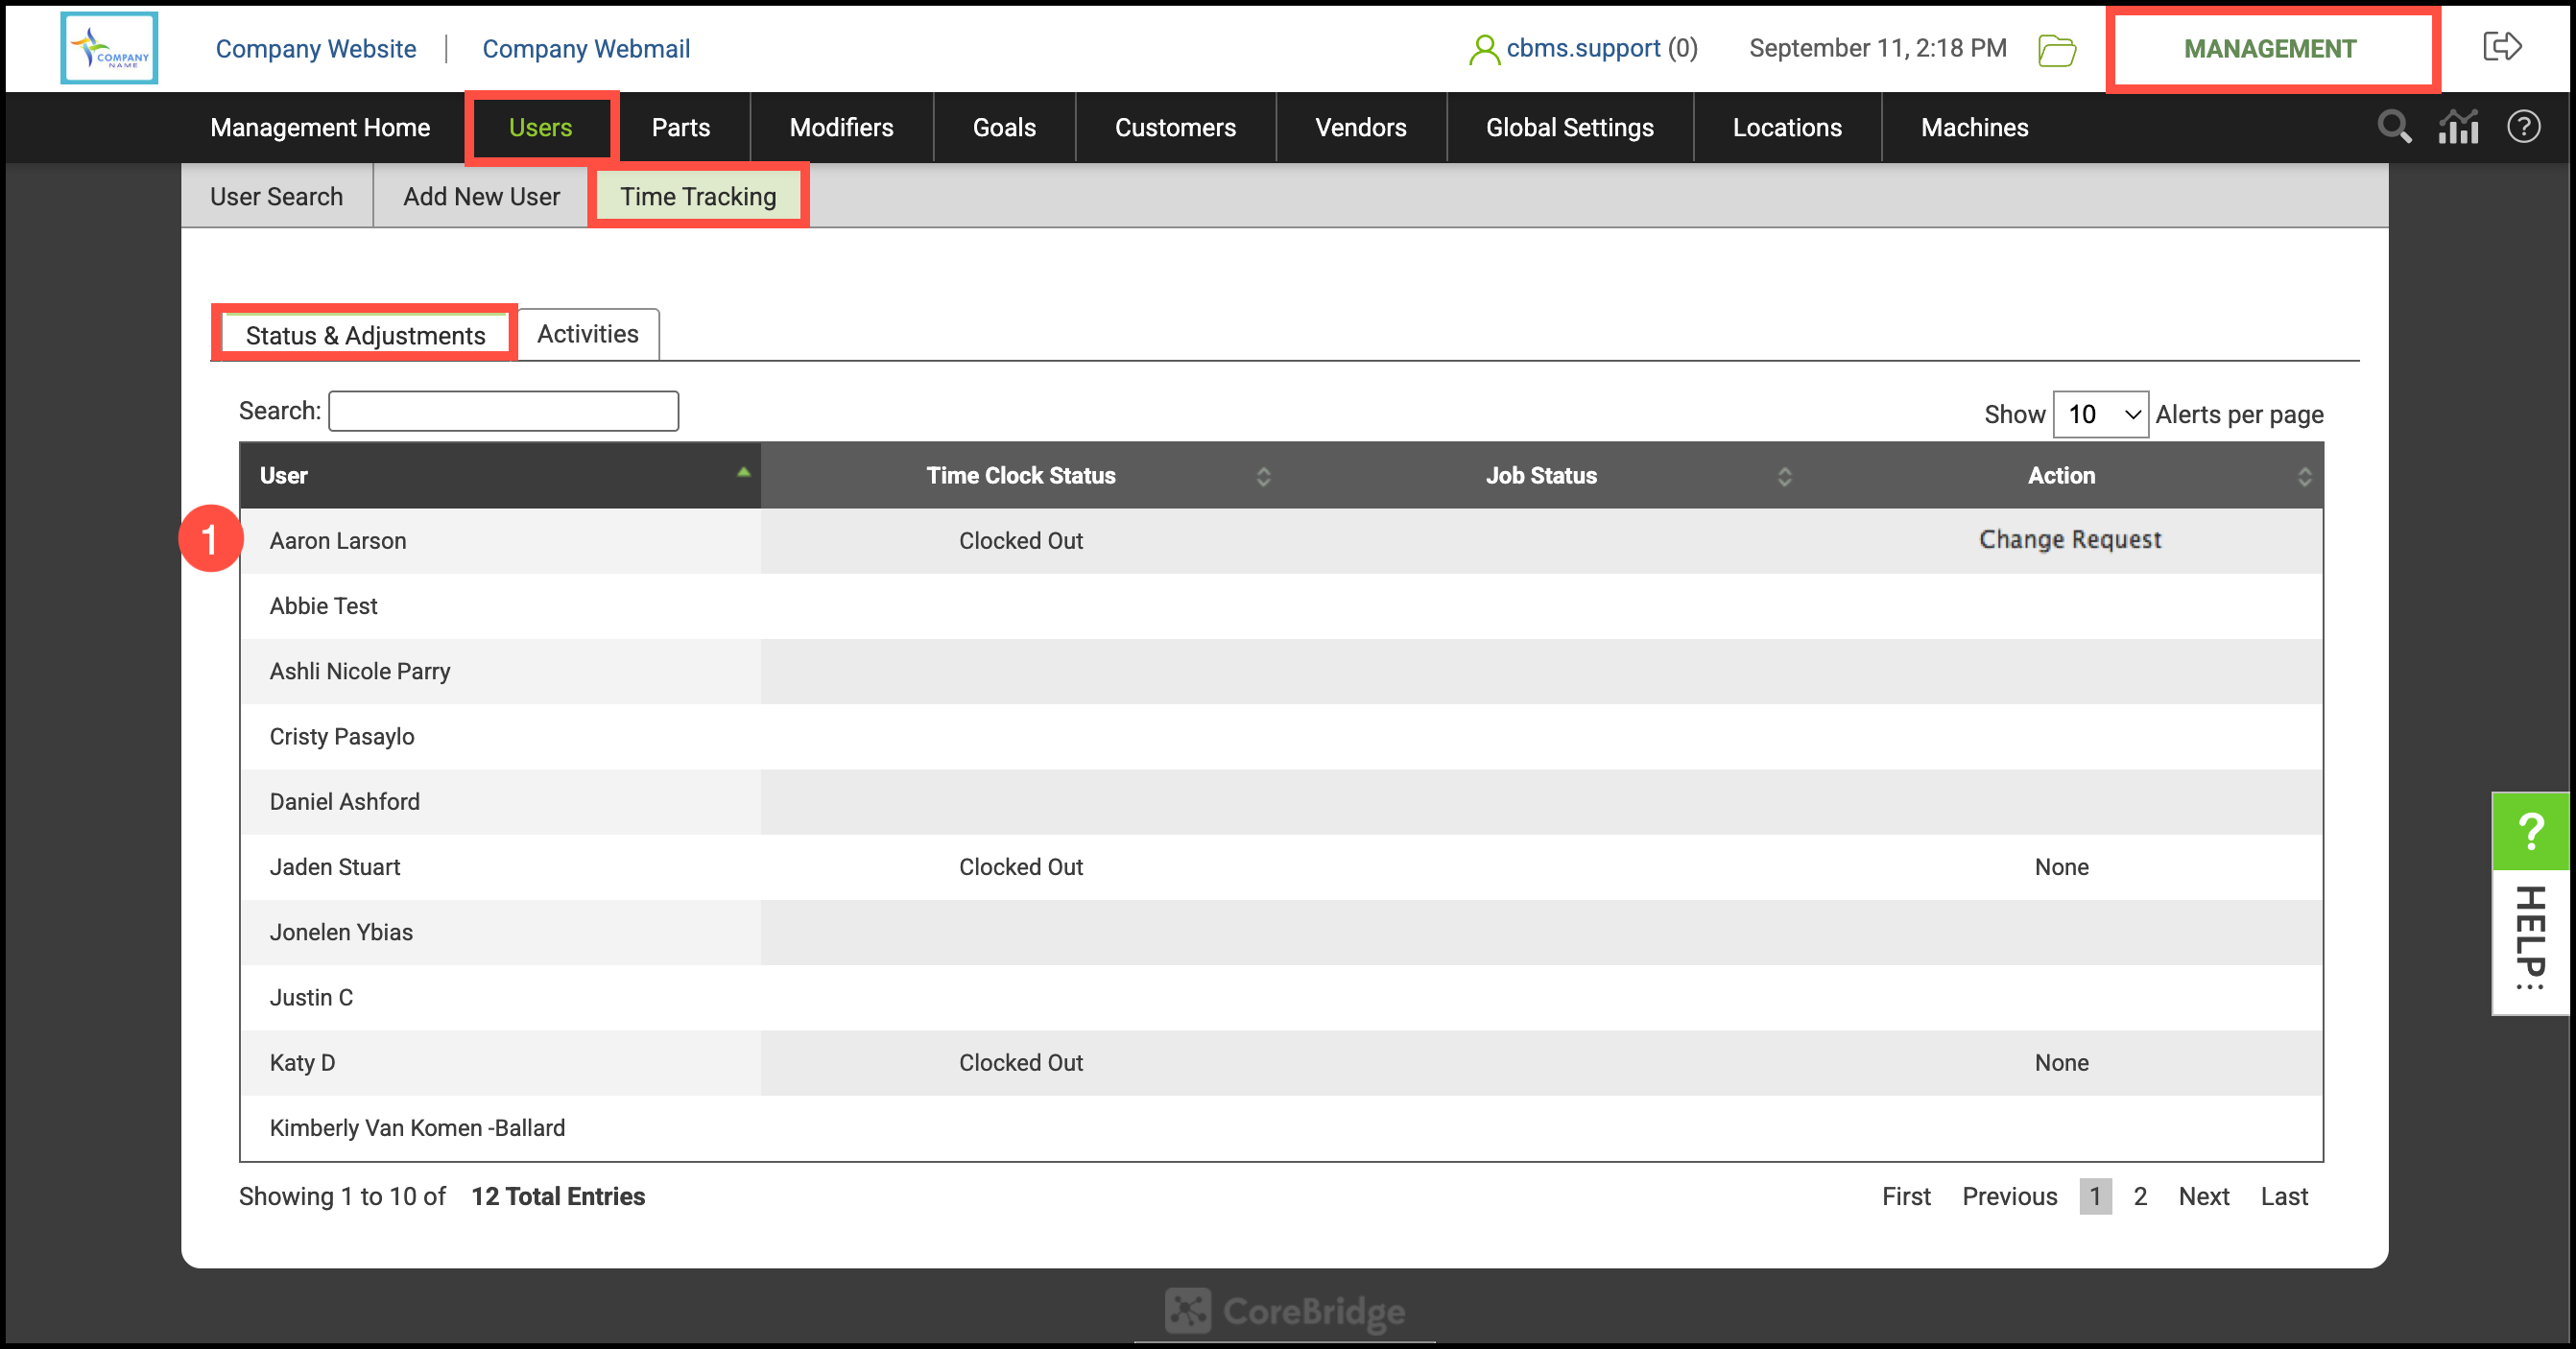
Task: Go to the Next page
Action: point(2203,1196)
